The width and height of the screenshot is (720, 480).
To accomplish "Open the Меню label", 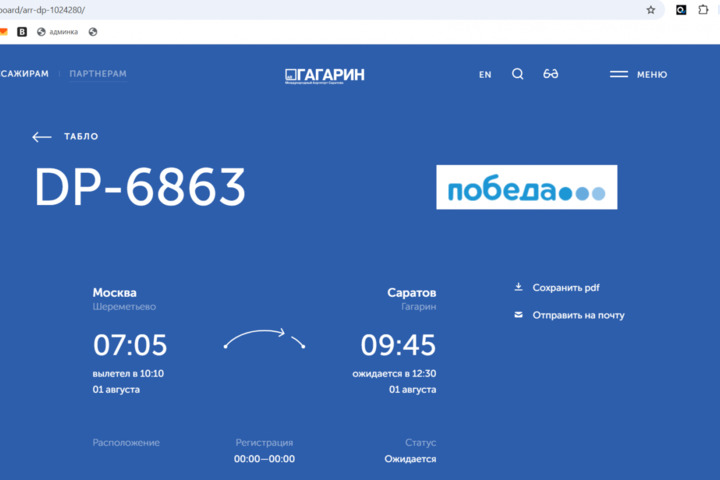I will 652,74.
